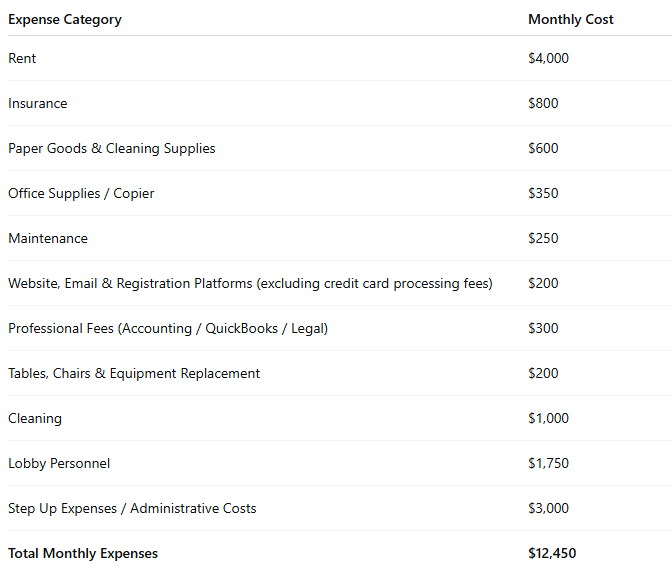Select Paper Goods & Cleaning Supplies
The image size is (672, 579).
coord(112,148)
